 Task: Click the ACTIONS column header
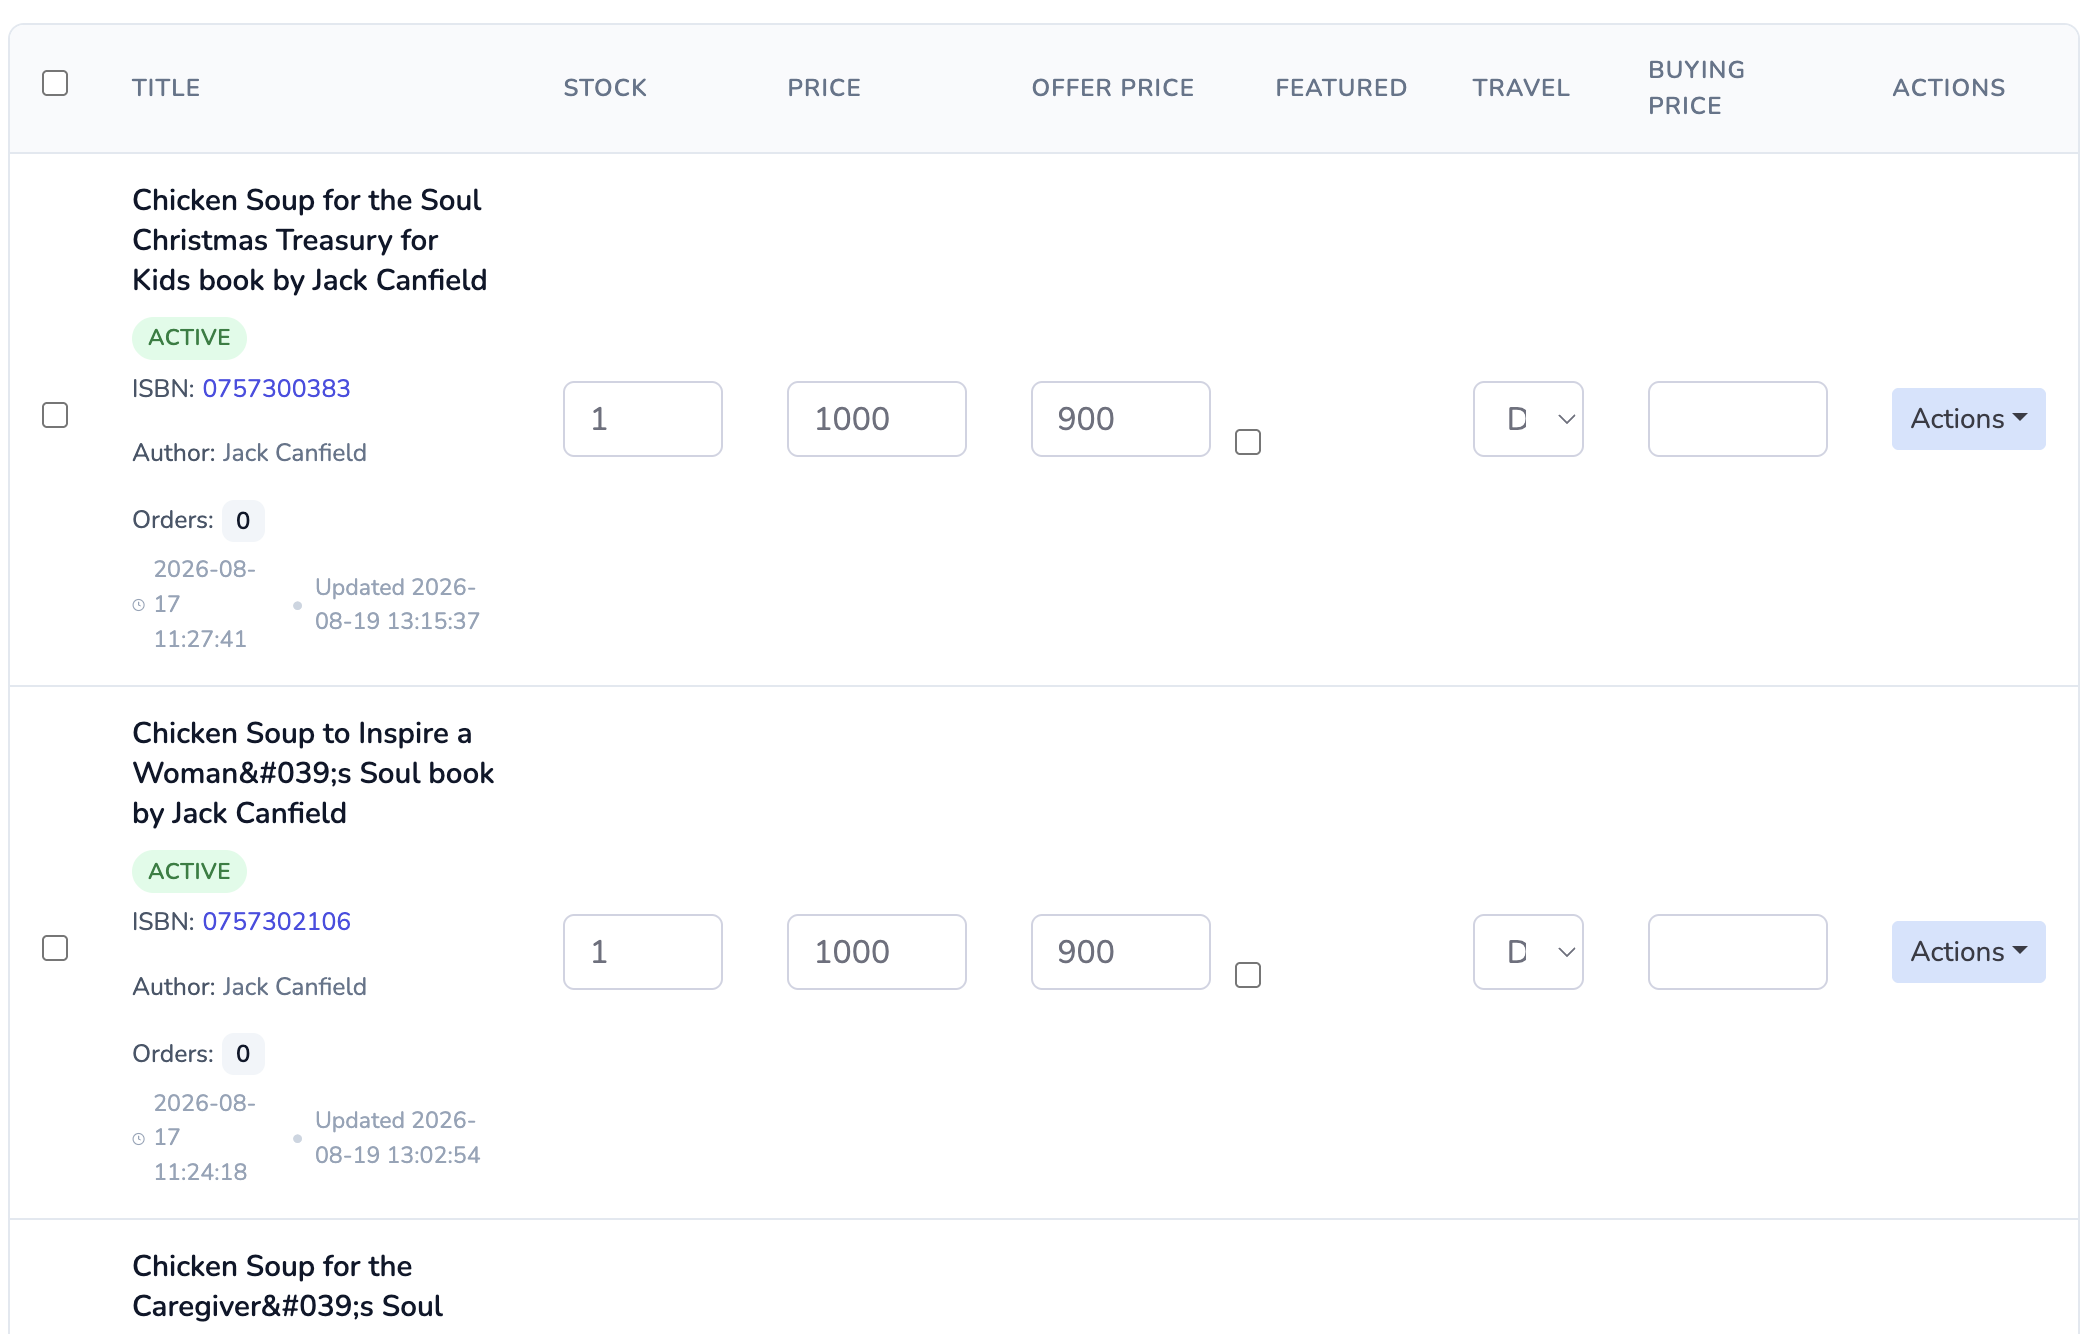click(1949, 88)
